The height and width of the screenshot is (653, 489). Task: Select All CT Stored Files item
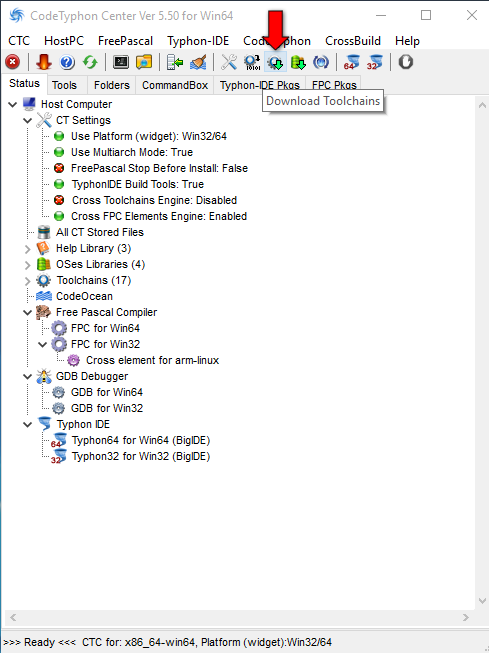tap(100, 232)
